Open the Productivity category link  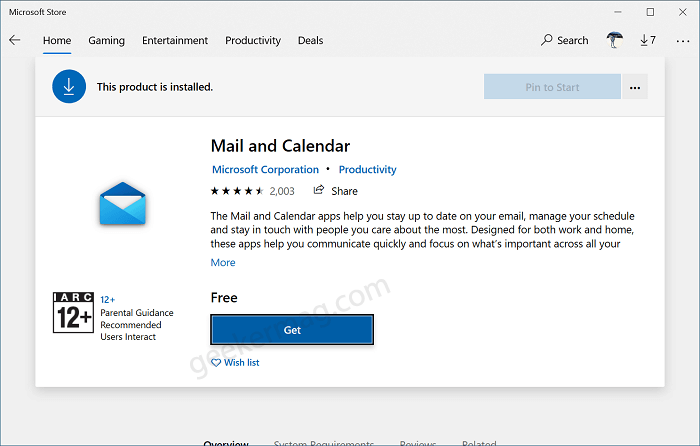tap(367, 170)
